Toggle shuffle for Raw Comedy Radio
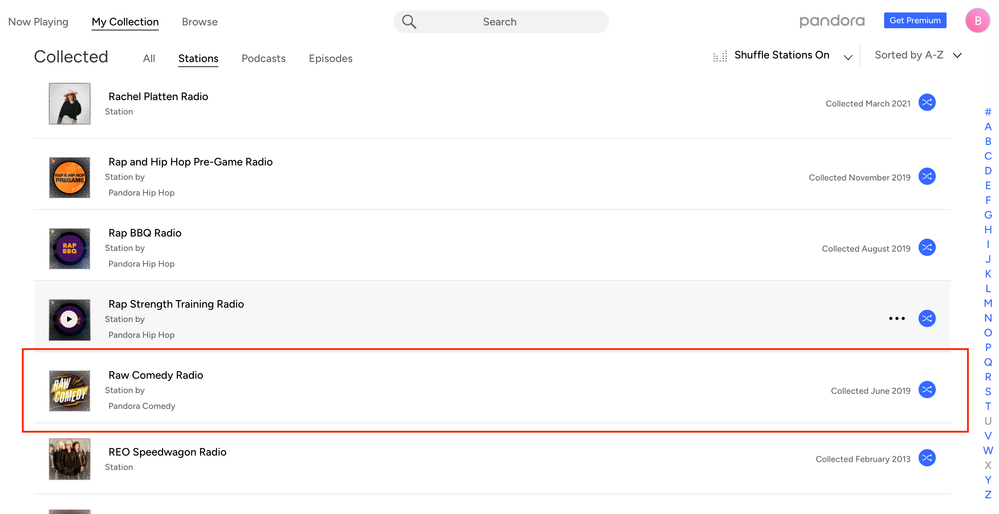999x514 pixels. 927,390
